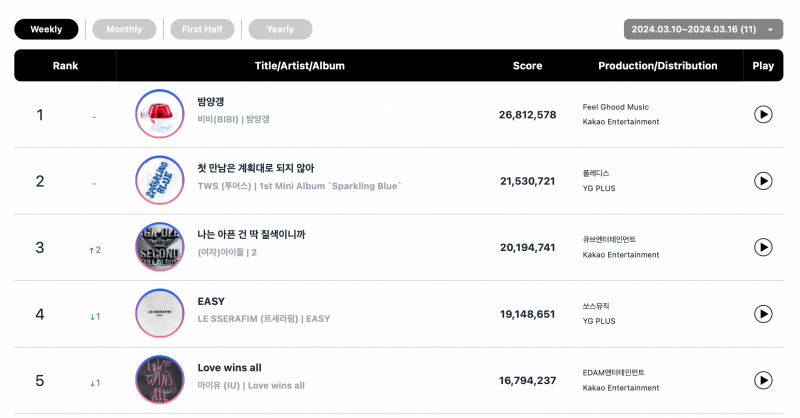This screenshot has width=800, height=418.
Task: Select the Weekly chart tab
Action: (46, 29)
